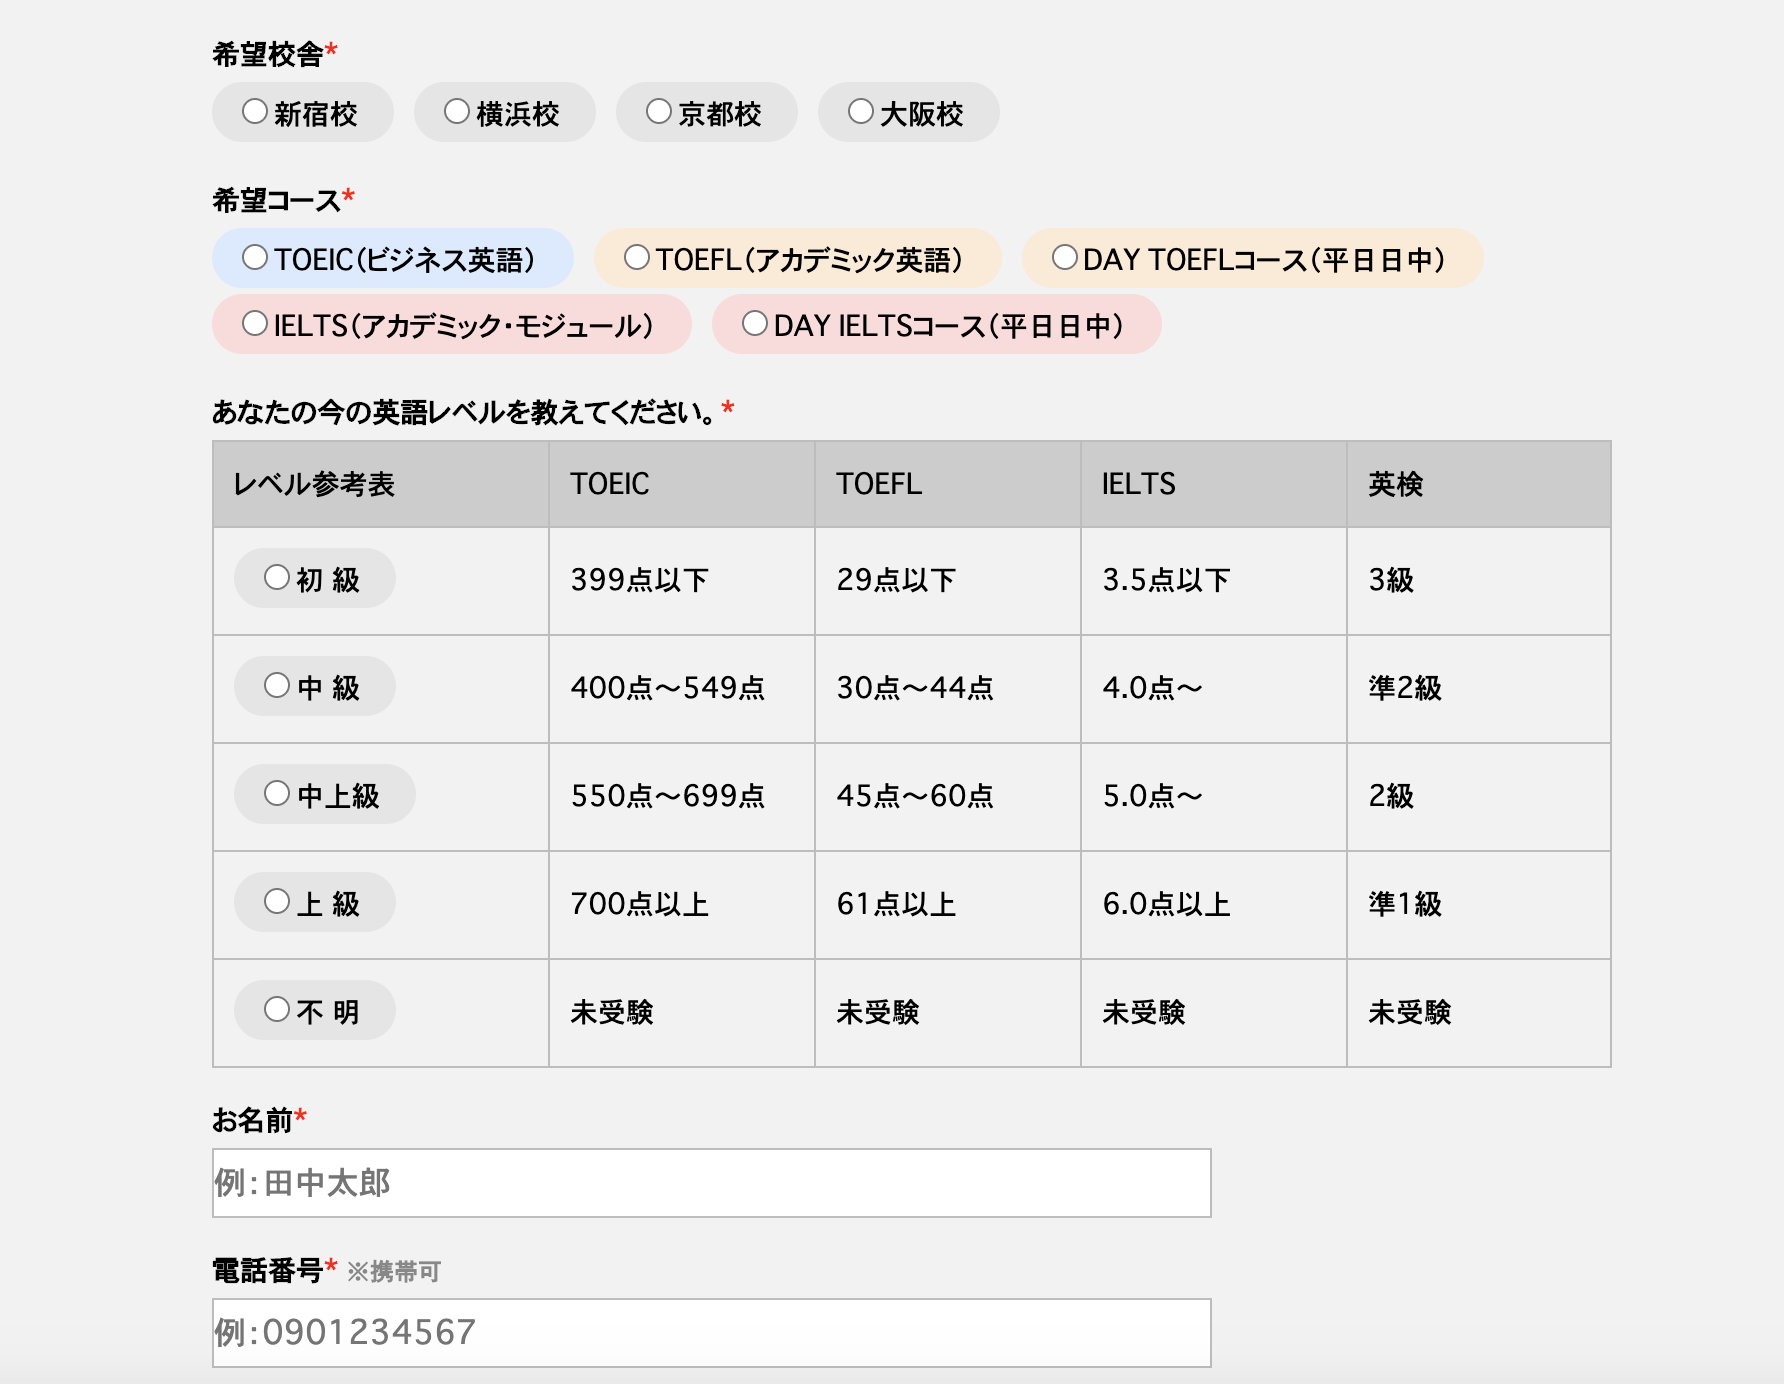Select DAY TOEFLコース(平日日中) option

click(1065, 258)
